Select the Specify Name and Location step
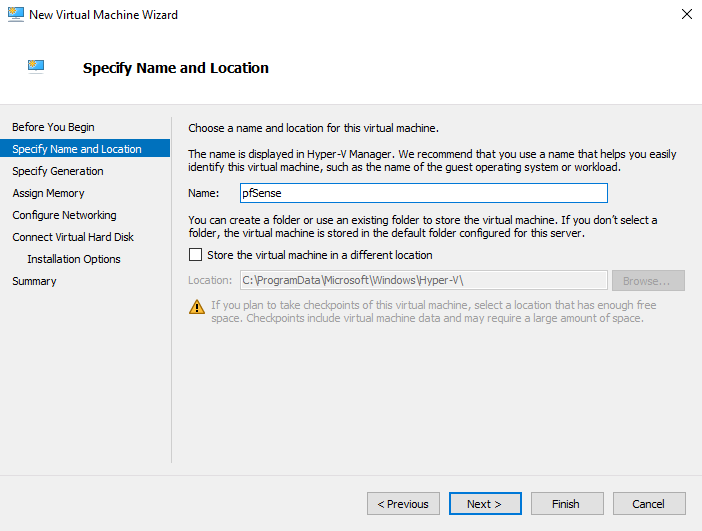This screenshot has height=531, width=702. point(77,149)
